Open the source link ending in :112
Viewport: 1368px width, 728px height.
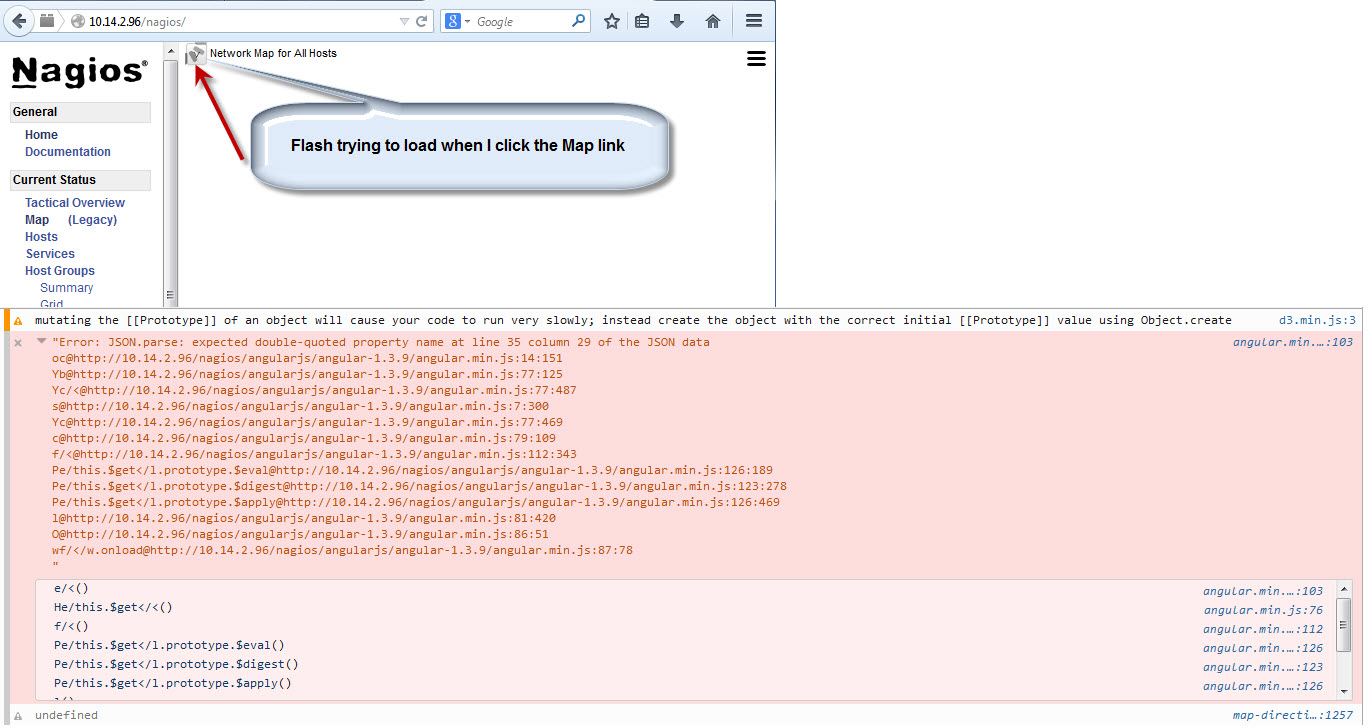pos(1263,629)
